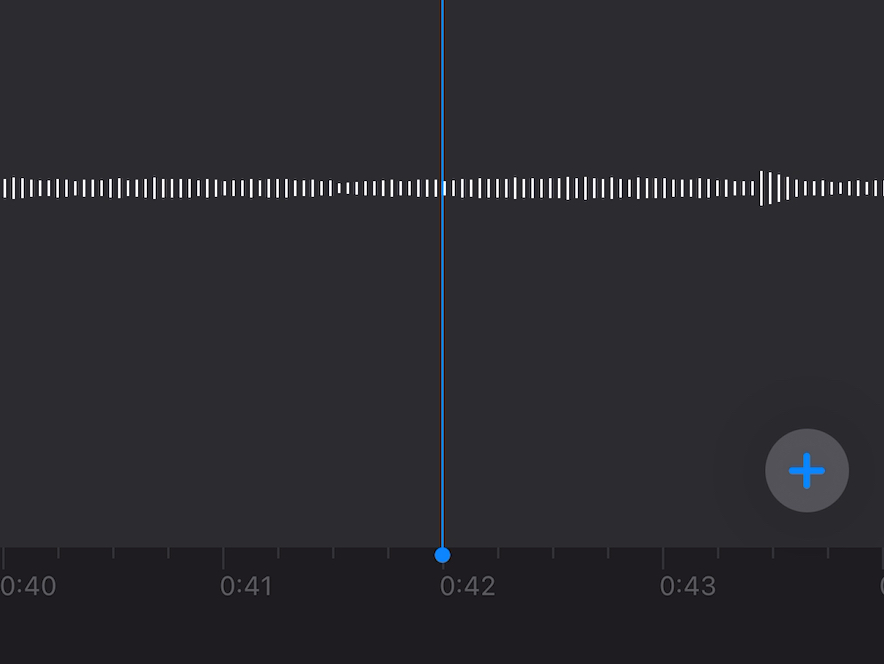Image resolution: width=884 pixels, height=664 pixels.
Task: Jump to the 0:41 timestamp label
Action: [x=246, y=586]
